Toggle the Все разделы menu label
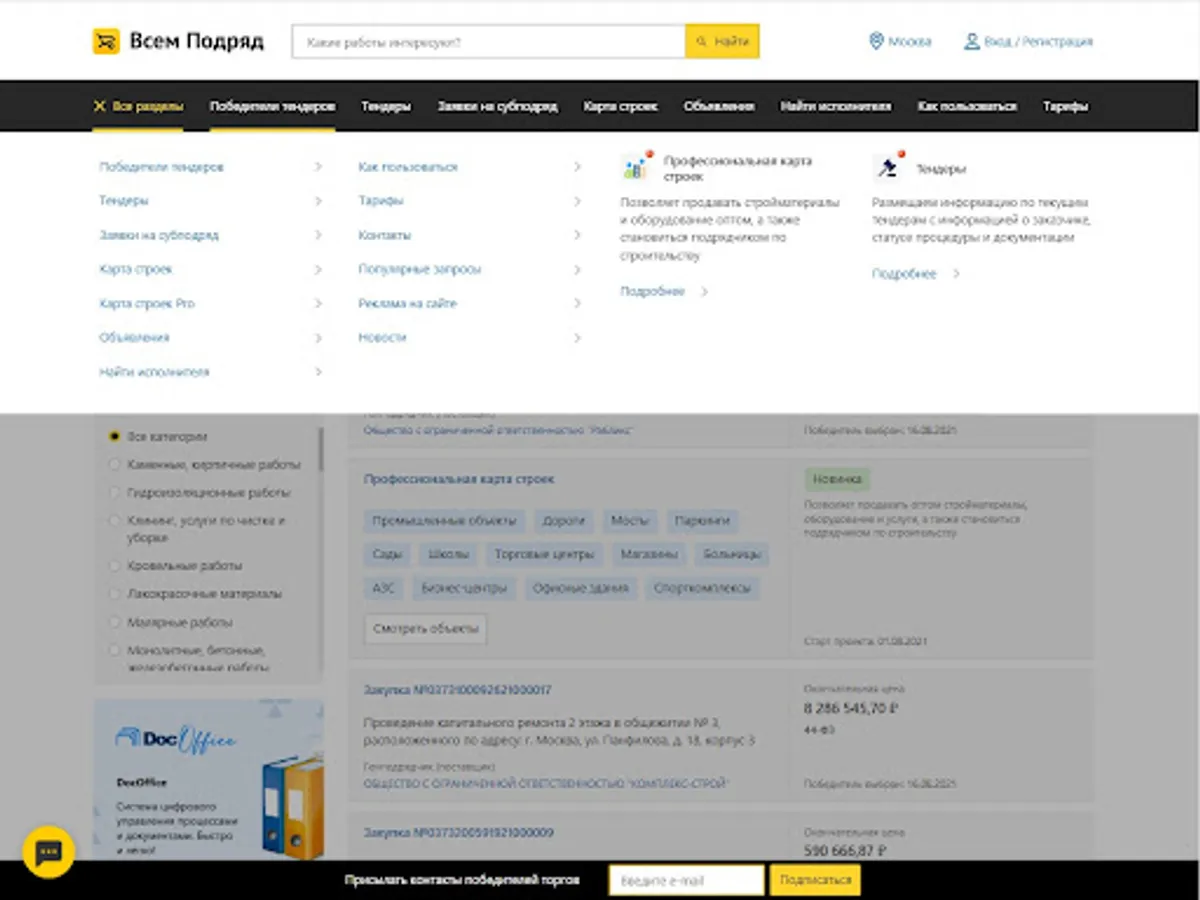This screenshot has height=900, width=1200. click(147, 106)
